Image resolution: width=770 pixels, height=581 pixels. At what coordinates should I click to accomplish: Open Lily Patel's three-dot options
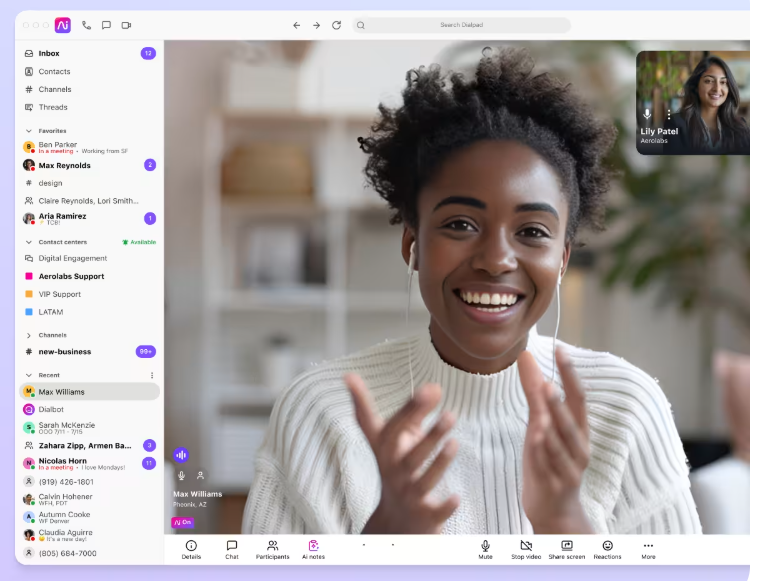[669, 114]
